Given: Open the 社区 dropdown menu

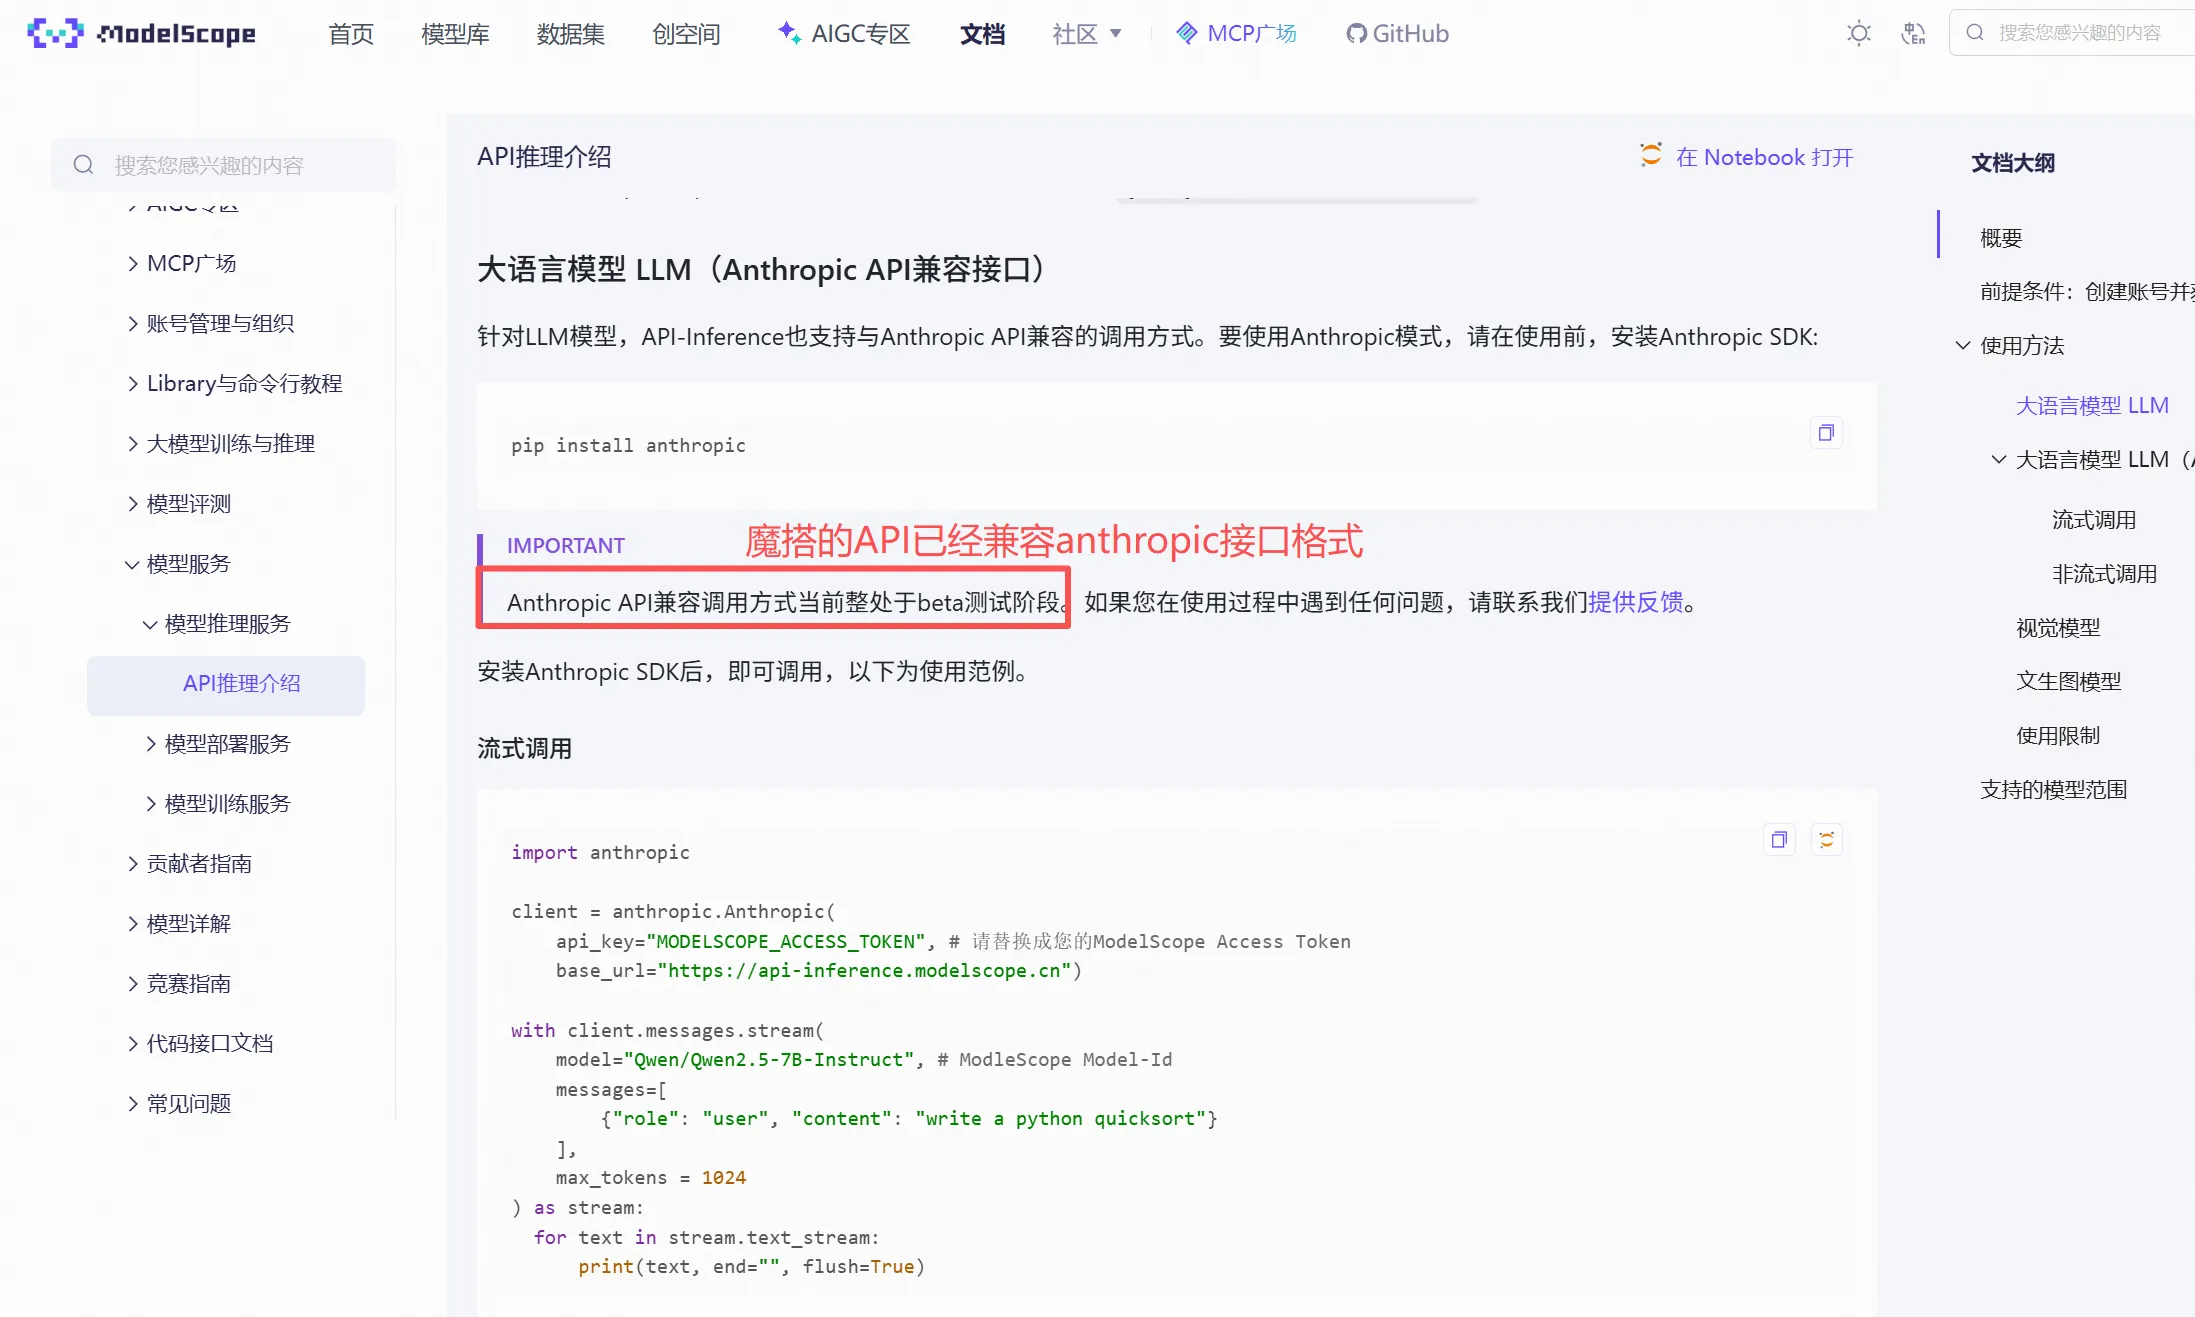Looking at the screenshot, I should 1087,34.
